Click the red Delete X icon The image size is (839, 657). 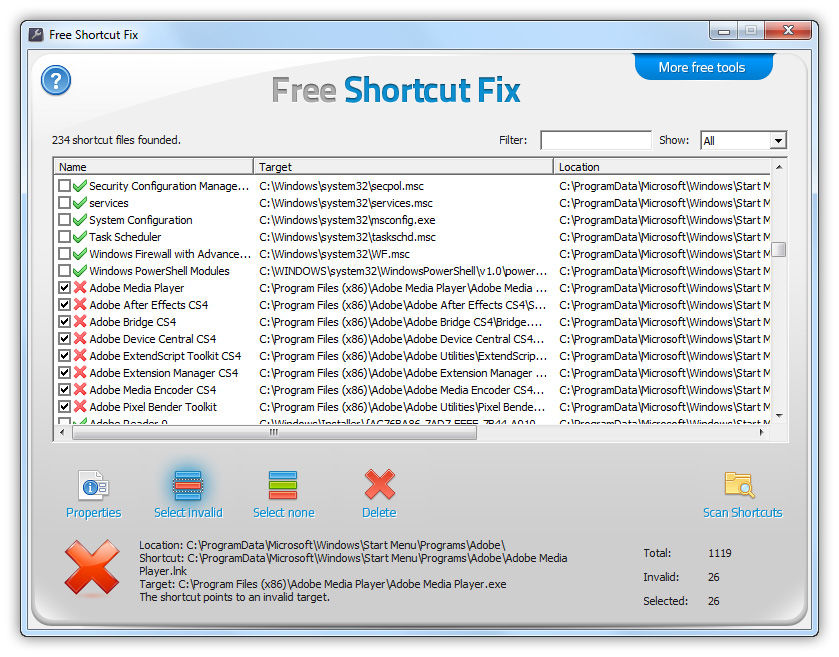pos(379,485)
